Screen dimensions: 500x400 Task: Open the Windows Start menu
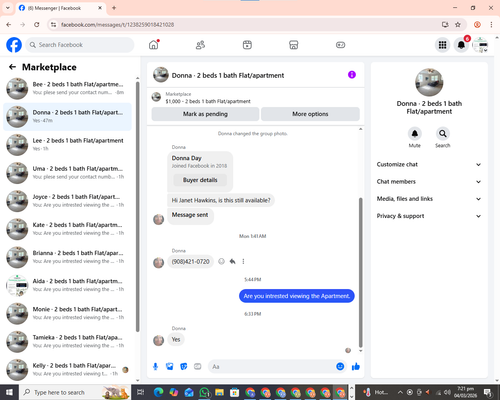point(9,392)
